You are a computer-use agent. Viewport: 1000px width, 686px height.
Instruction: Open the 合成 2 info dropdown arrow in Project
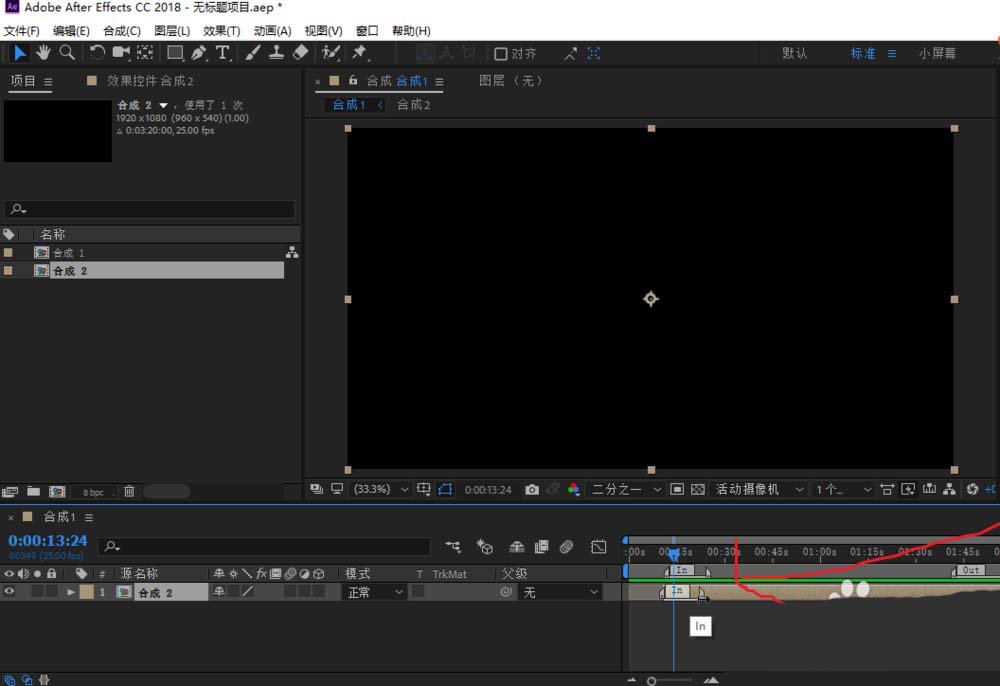point(163,105)
